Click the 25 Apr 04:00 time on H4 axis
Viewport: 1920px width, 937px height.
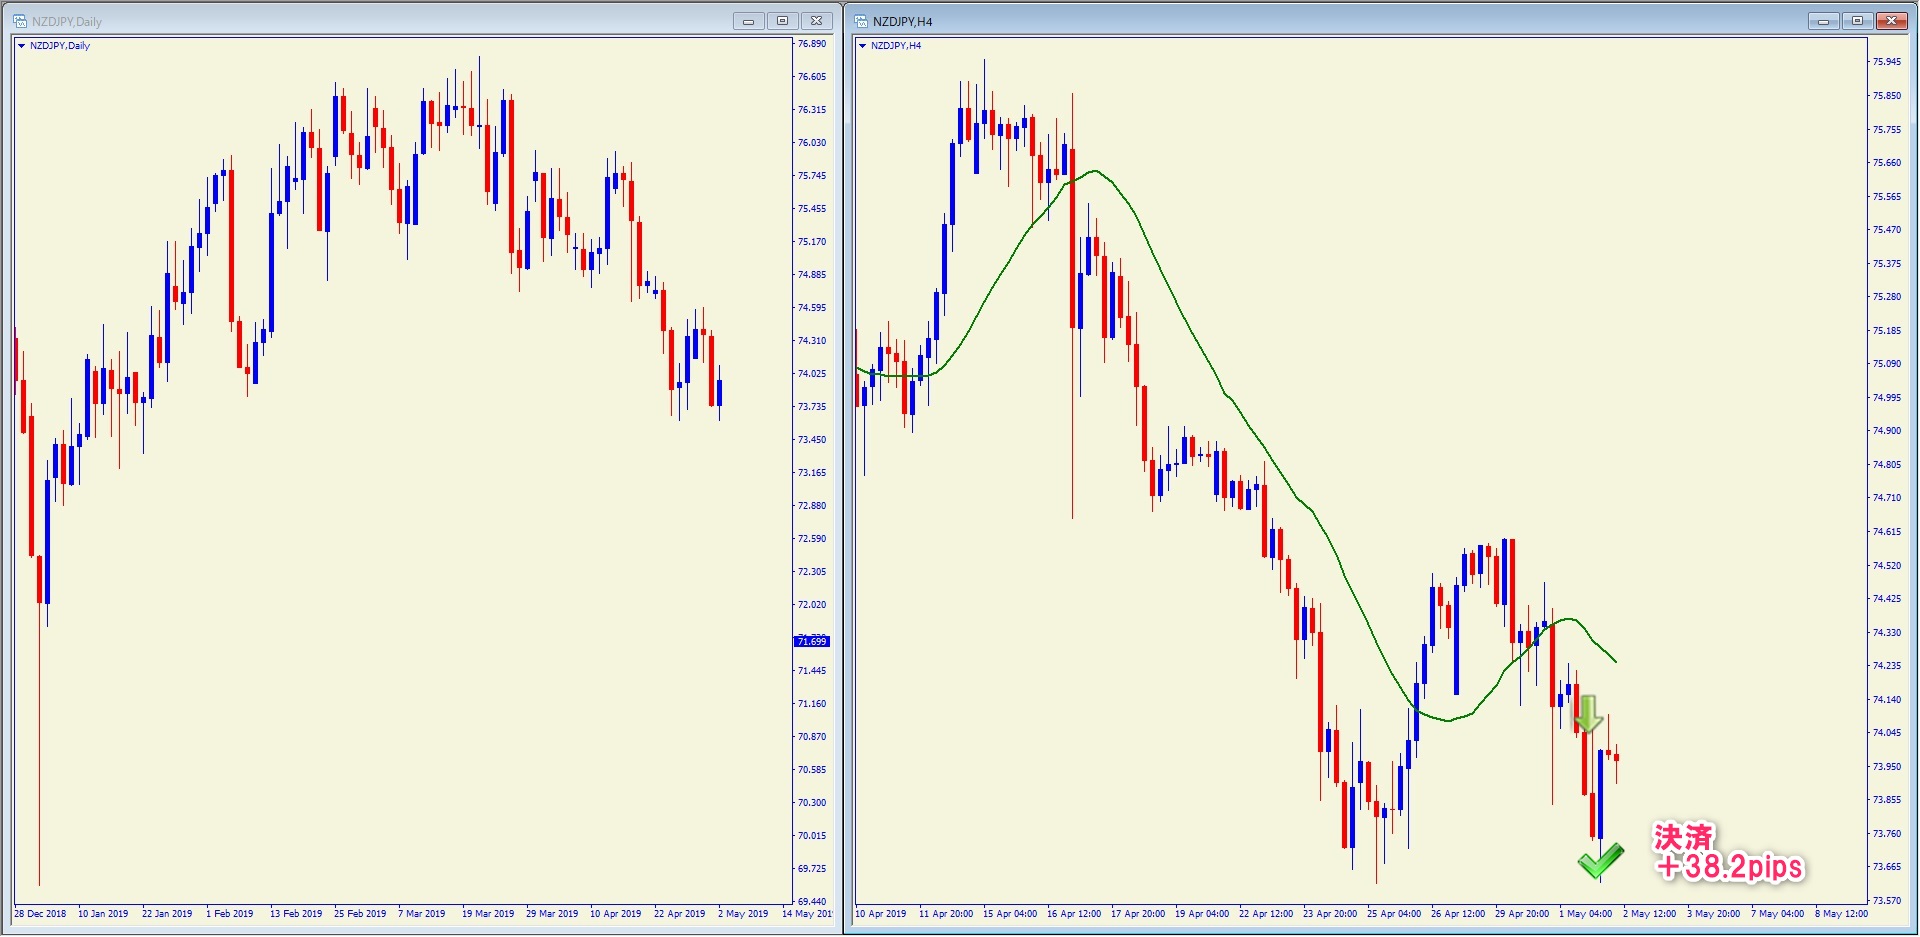(x=1394, y=914)
